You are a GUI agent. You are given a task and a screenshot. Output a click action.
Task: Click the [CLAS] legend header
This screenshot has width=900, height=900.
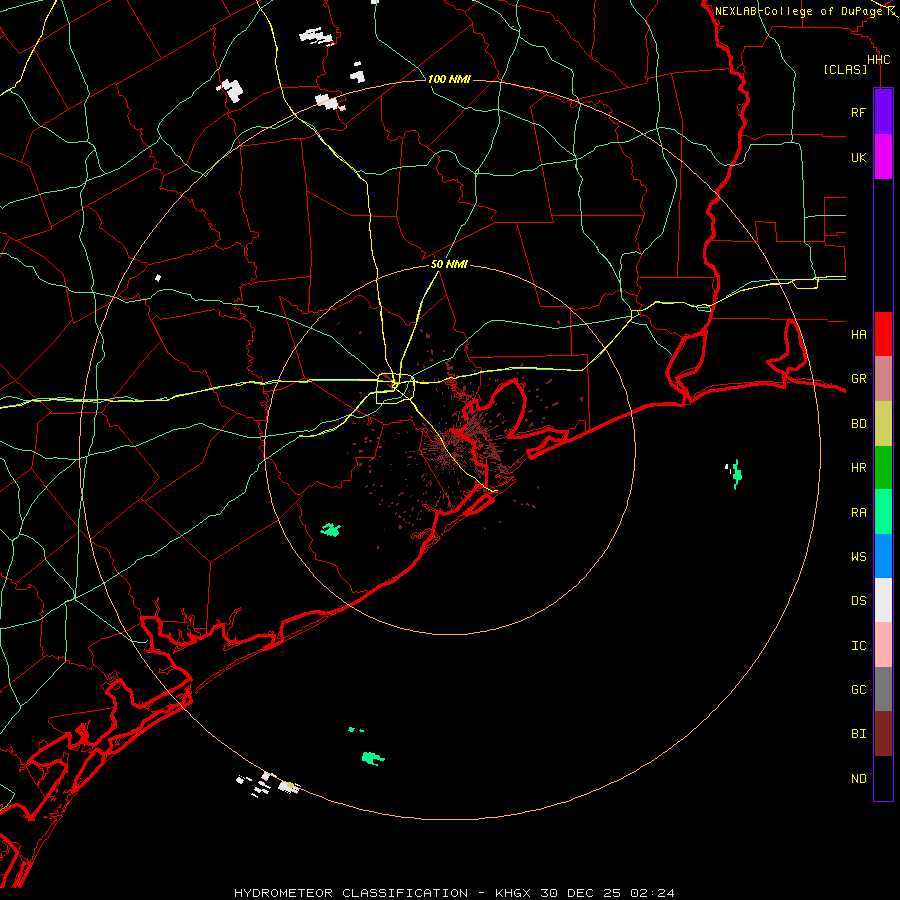(x=845, y=69)
